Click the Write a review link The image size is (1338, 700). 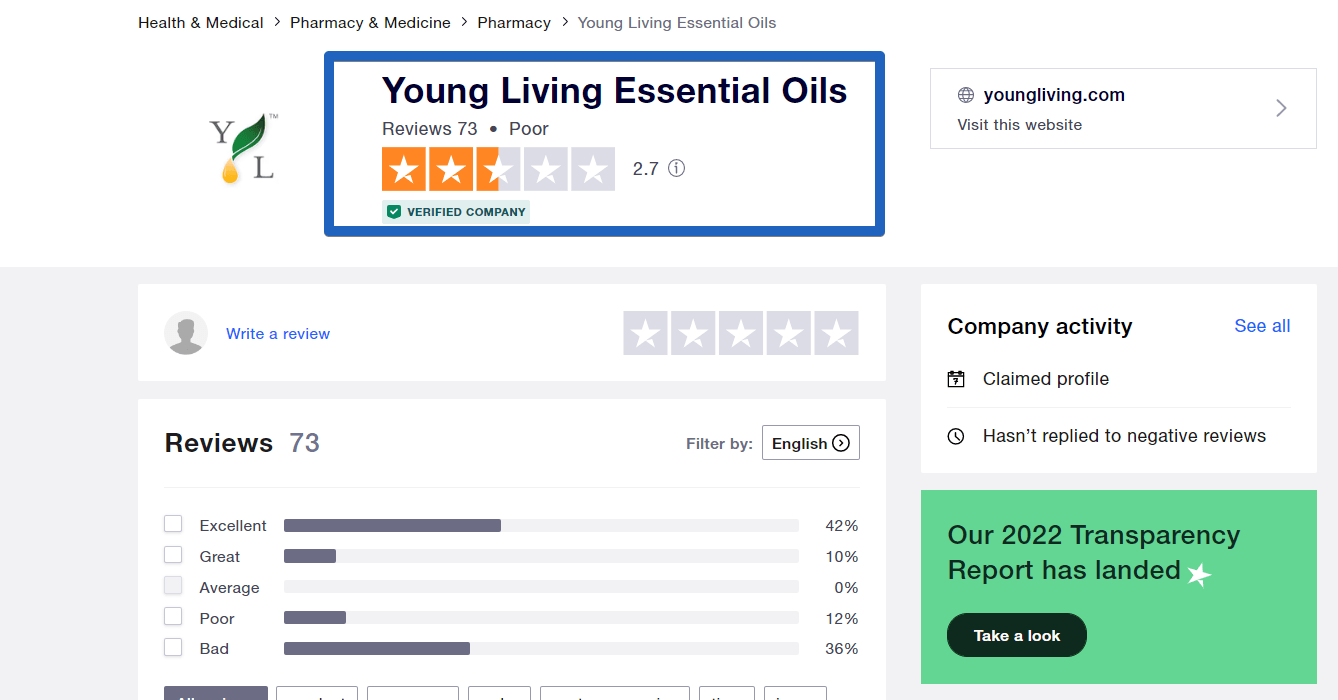pos(278,334)
